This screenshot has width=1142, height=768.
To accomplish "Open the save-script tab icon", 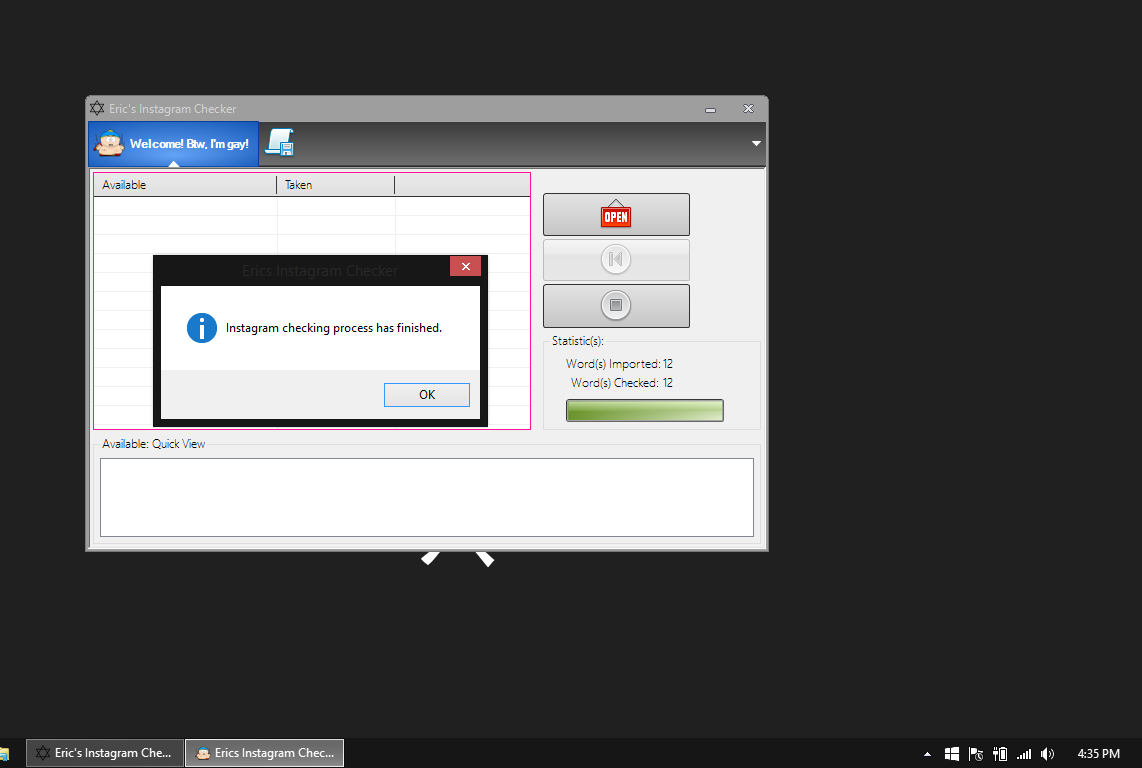I will [x=280, y=143].
